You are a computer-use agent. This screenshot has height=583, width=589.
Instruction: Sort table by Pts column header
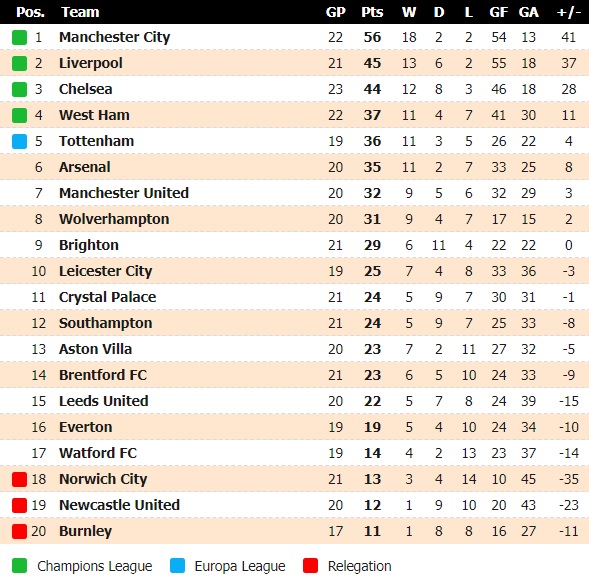click(x=372, y=12)
